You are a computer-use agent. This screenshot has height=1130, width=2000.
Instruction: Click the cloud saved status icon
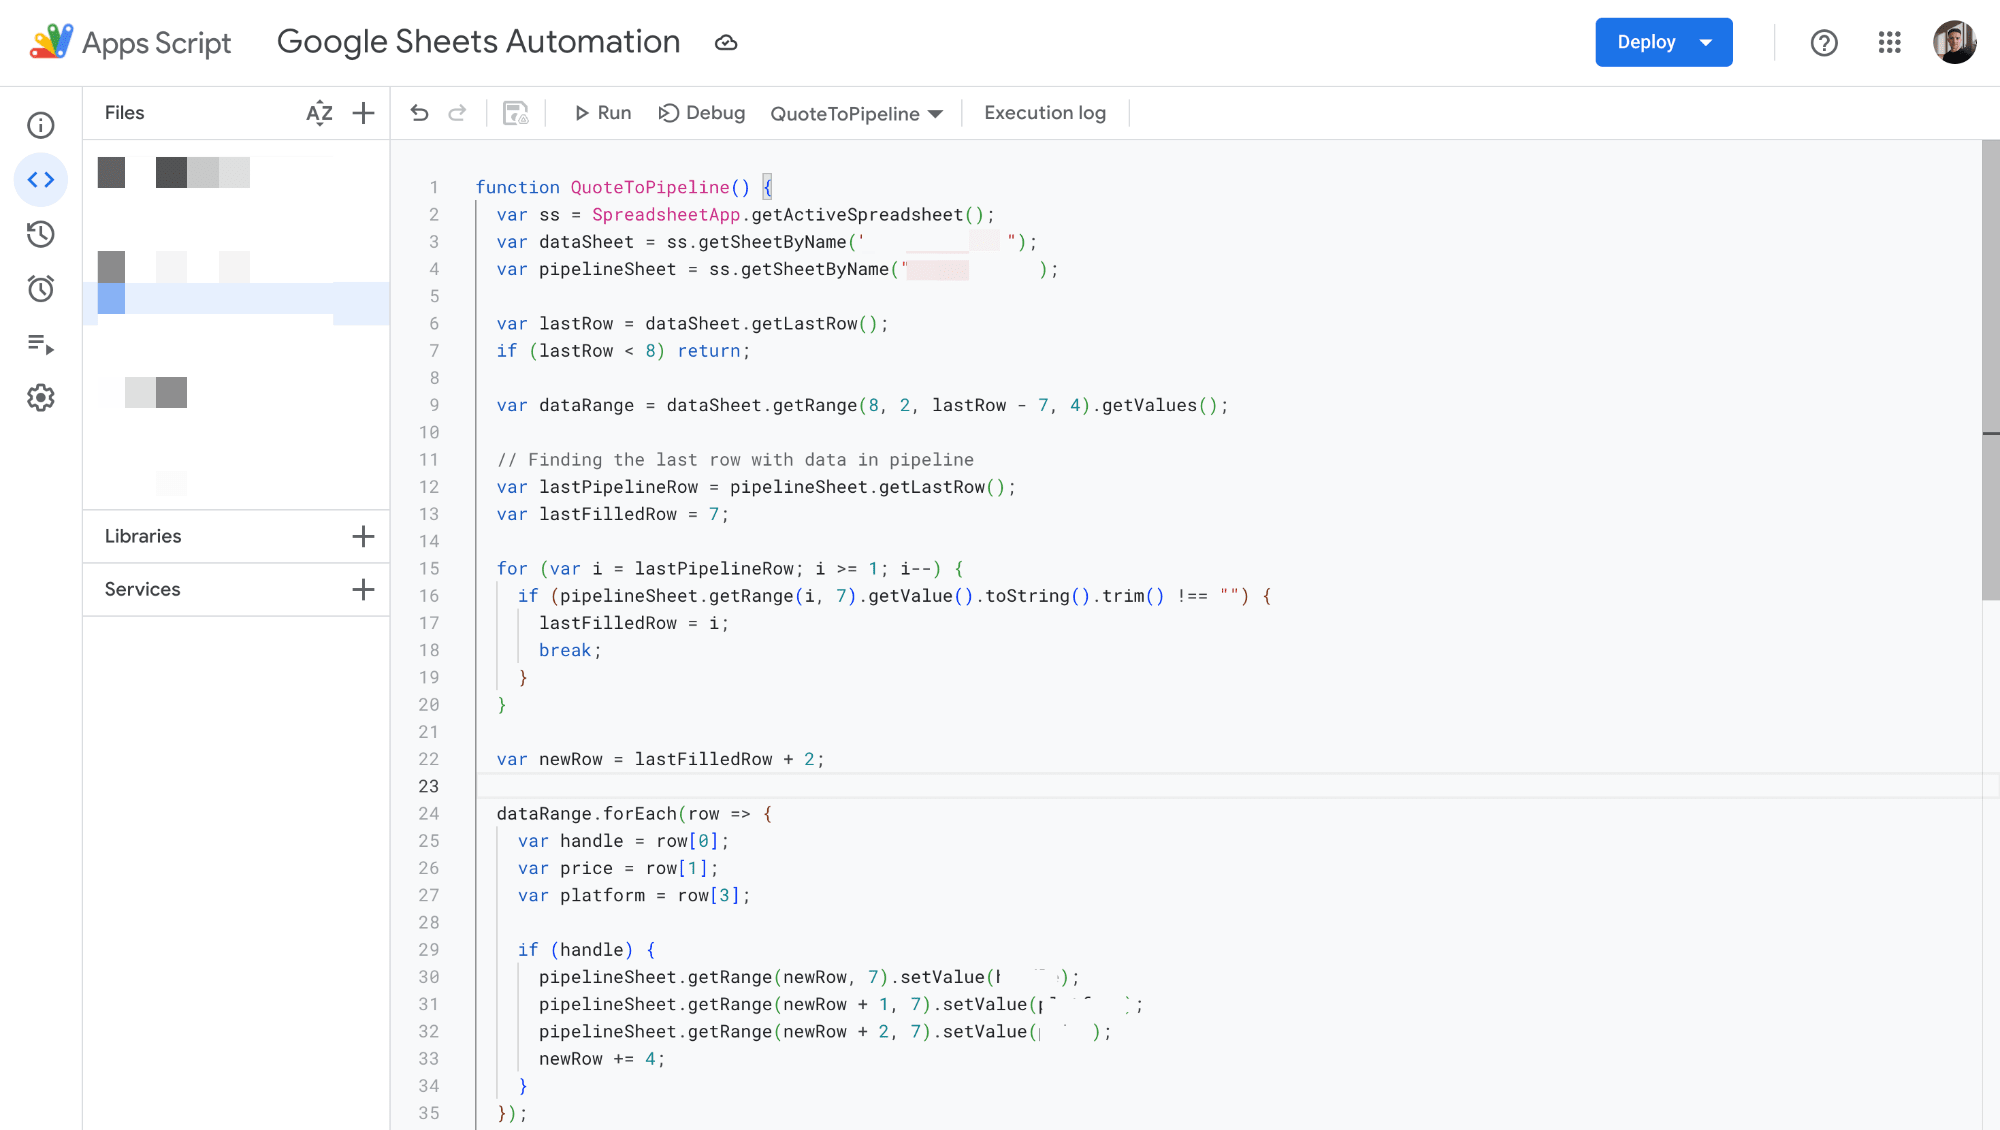(x=726, y=43)
